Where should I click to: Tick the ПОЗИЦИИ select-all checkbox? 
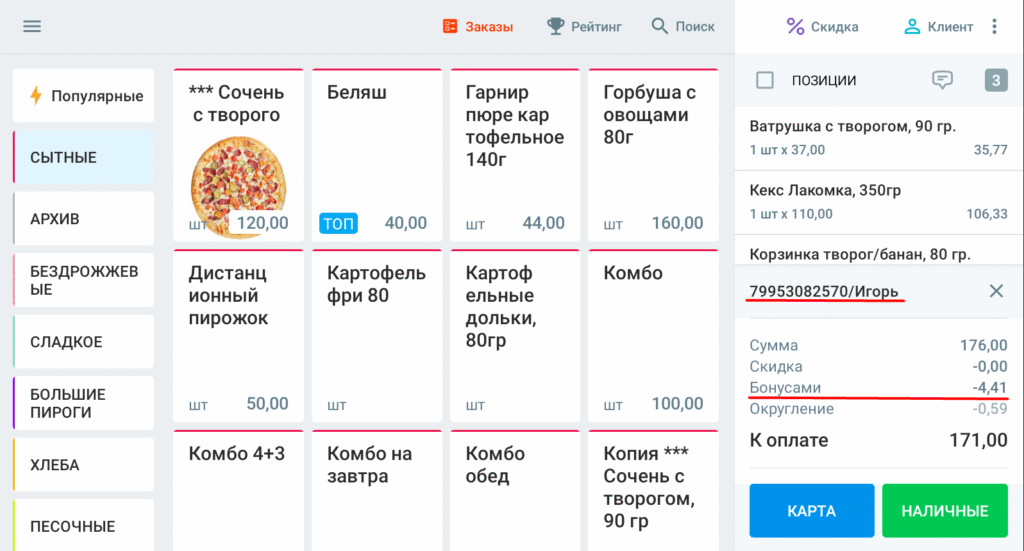coord(765,80)
